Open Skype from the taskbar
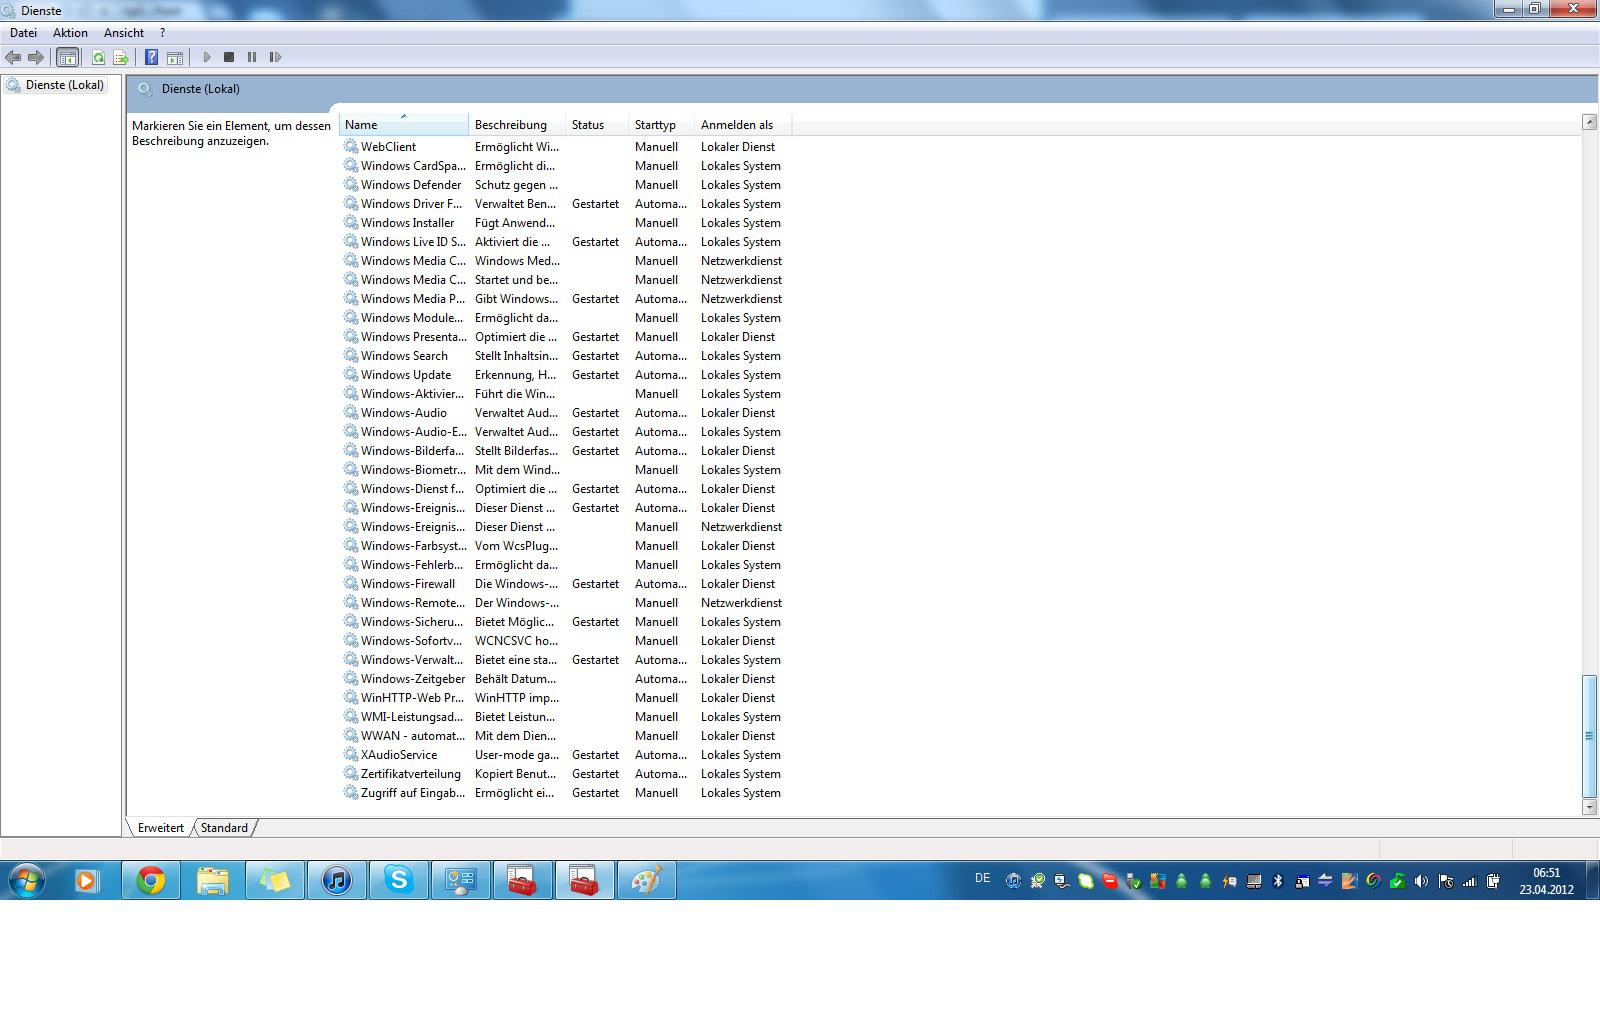The width and height of the screenshot is (1600, 1024). (x=399, y=881)
